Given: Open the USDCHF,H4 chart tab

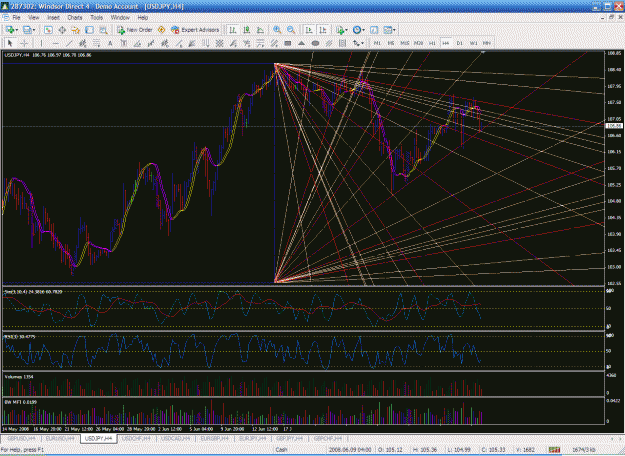Looking at the screenshot, I should click(x=136, y=438).
